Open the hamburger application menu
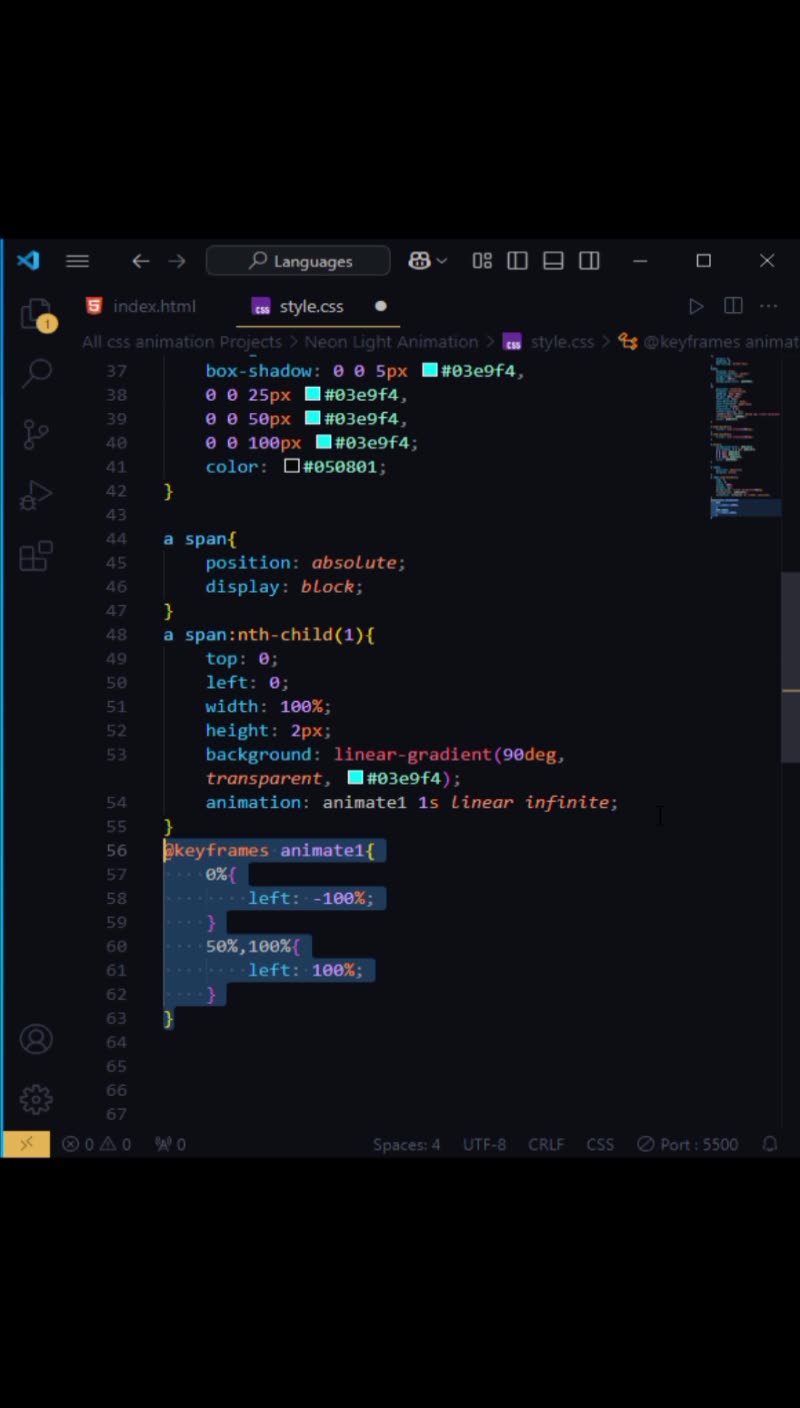Screen dimensions: 800x1408 click(x=77, y=261)
